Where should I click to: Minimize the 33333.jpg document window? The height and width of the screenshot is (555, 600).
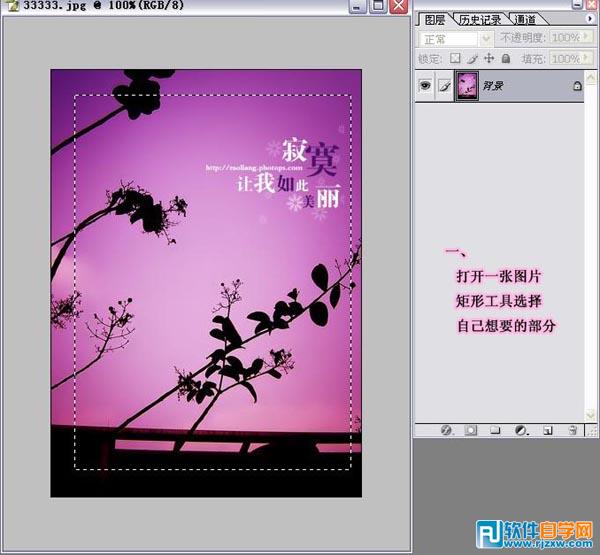tap(357, 6)
